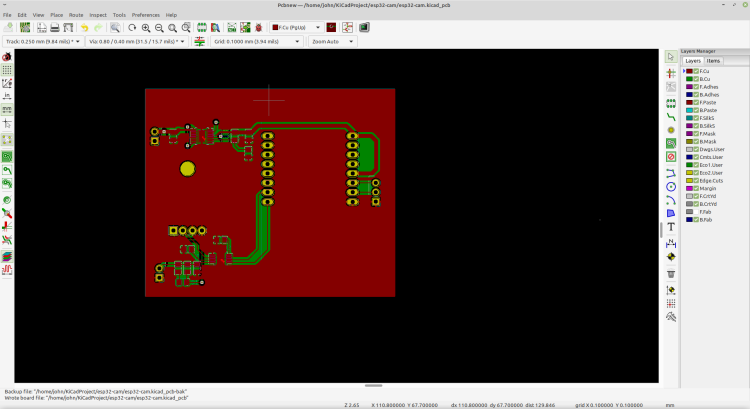The height and width of the screenshot is (409, 750).
Task: Select the B.Mask layer name
Action: pos(708,142)
